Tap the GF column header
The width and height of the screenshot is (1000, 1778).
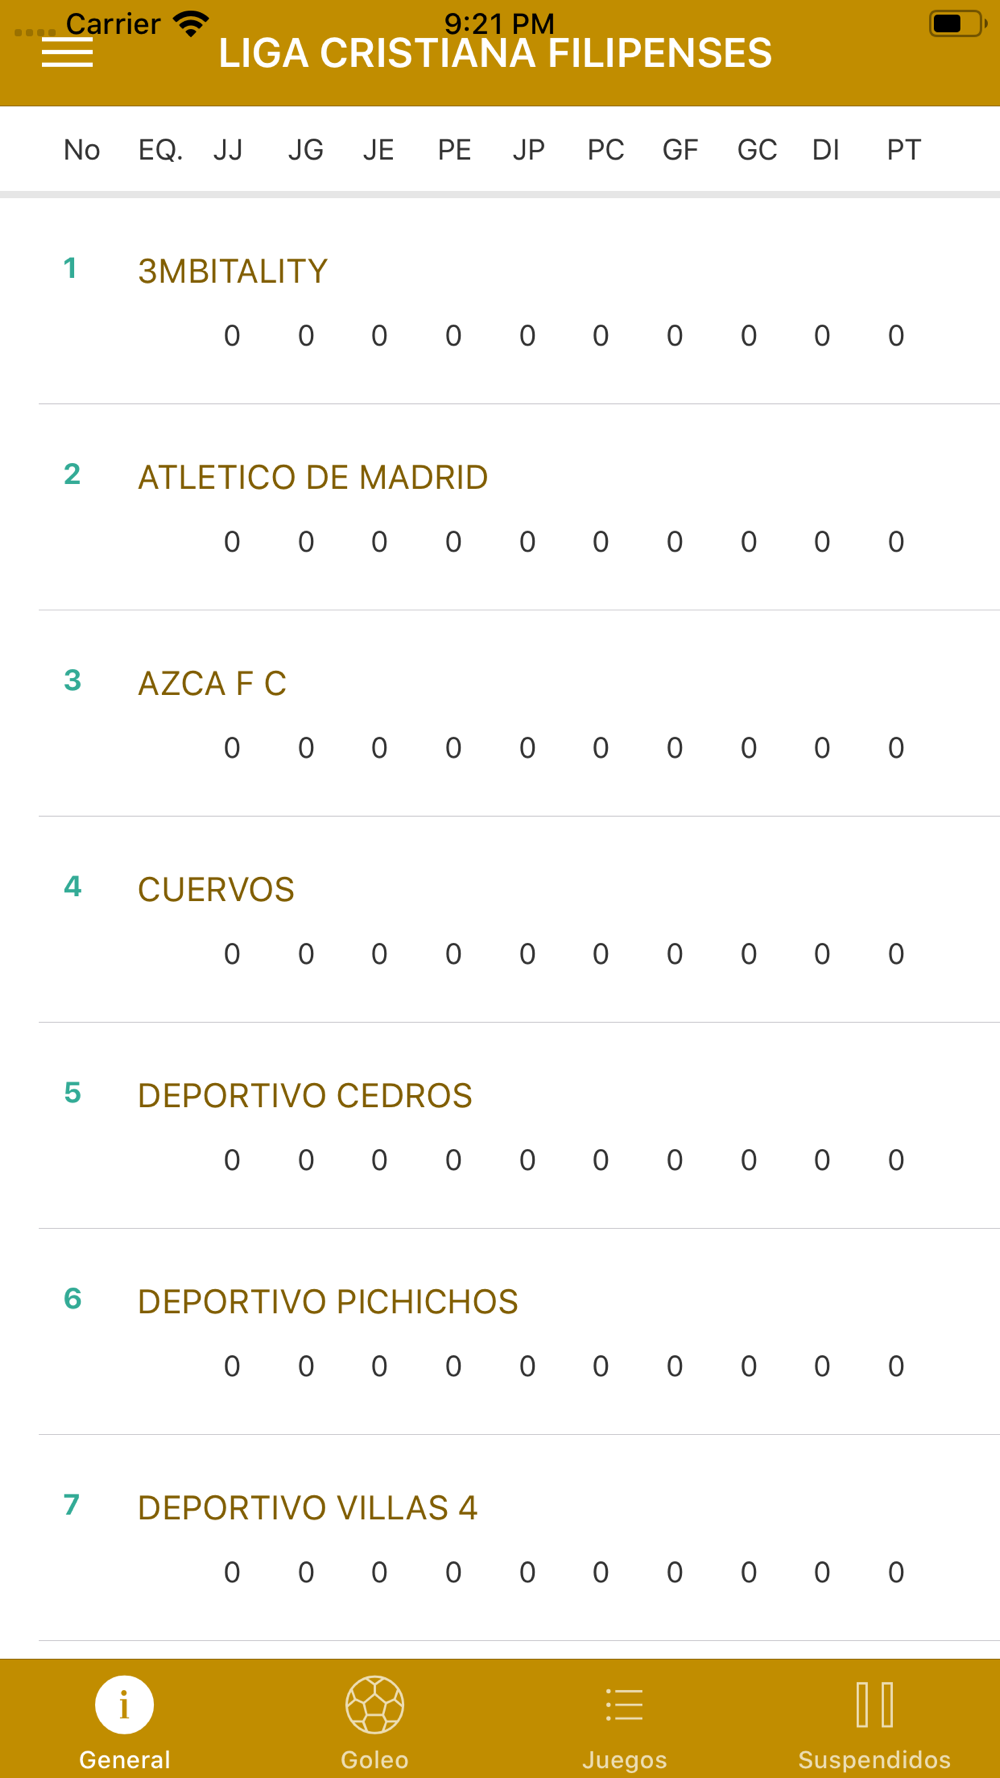point(680,150)
